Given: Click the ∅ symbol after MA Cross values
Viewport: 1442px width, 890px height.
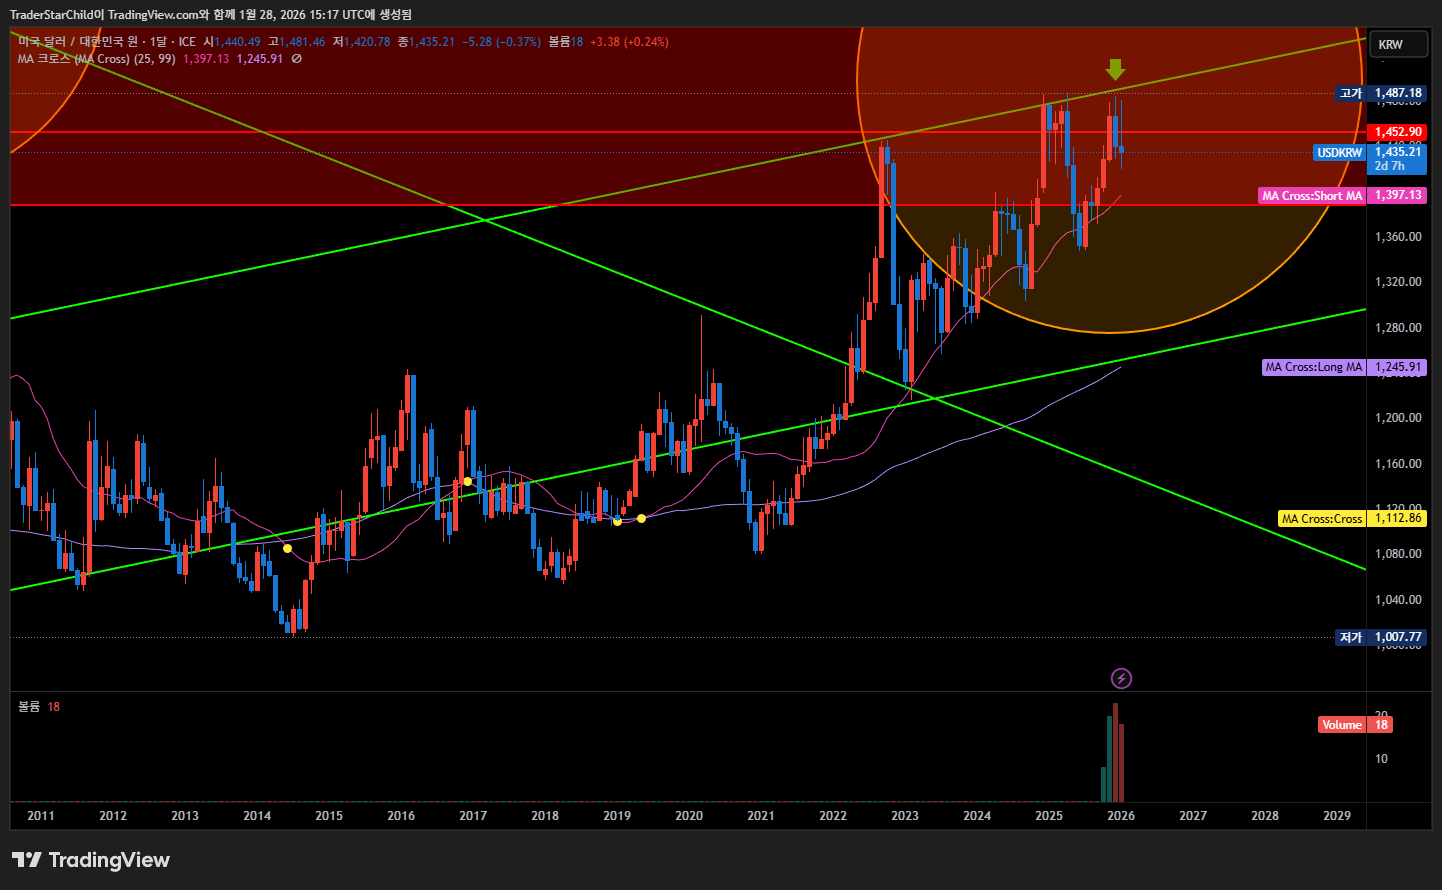Looking at the screenshot, I should pyautogui.click(x=296, y=59).
